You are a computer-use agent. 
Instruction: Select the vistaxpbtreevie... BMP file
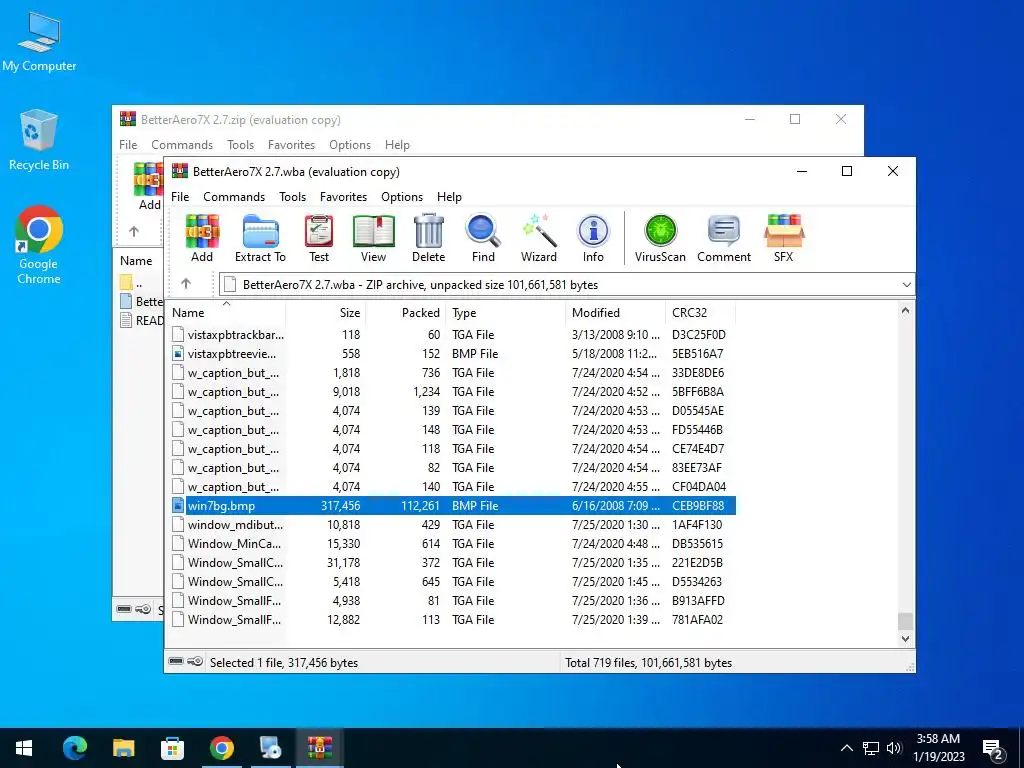point(453,353)
